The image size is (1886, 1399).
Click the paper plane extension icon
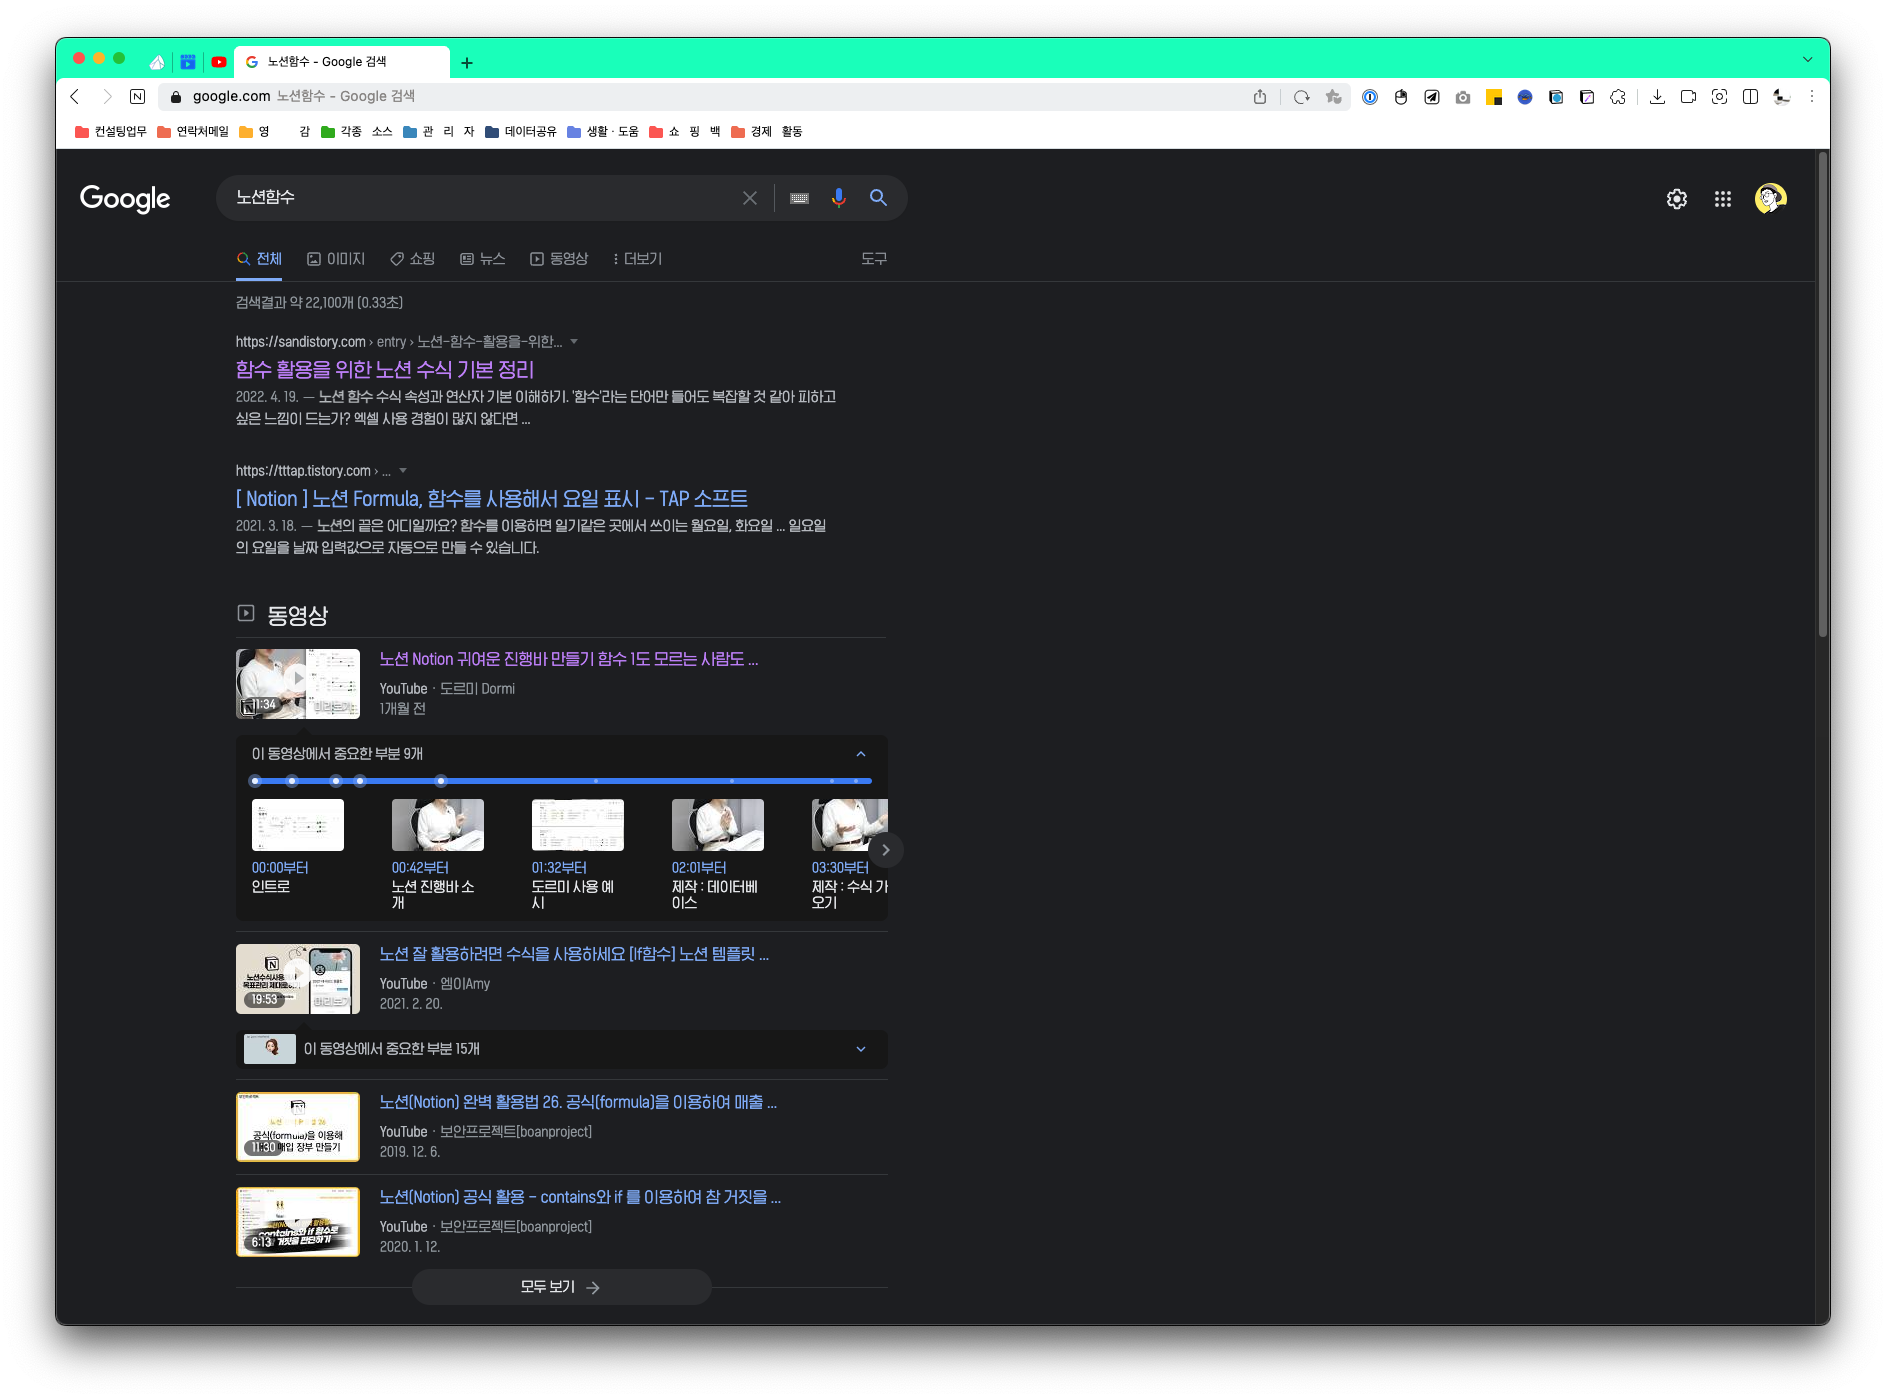pyautogui.click(x=1432, y=97)
